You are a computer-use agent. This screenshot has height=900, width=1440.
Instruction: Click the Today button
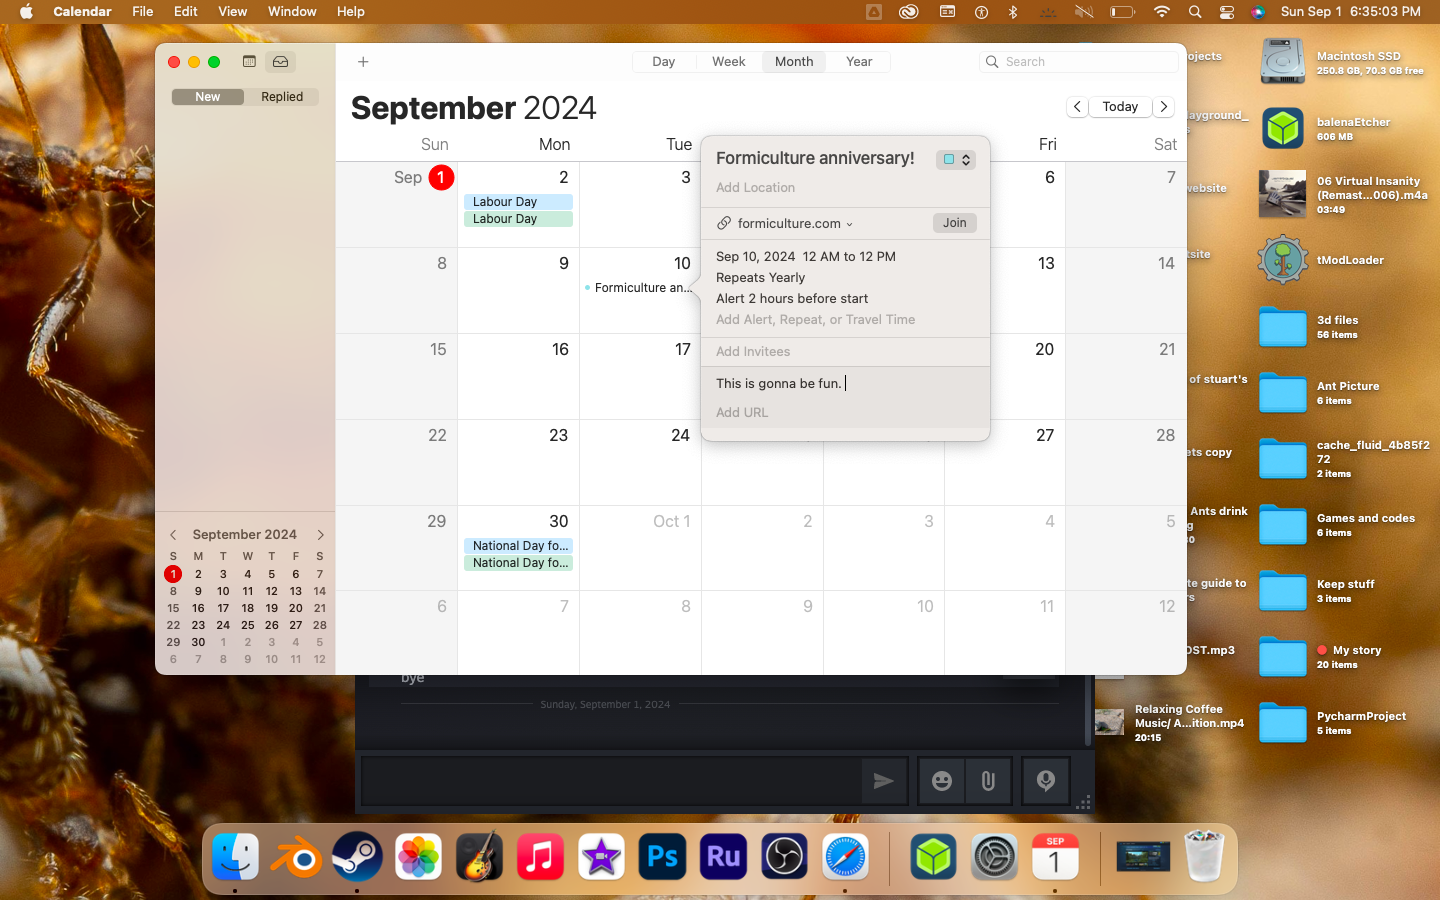pyautogui.click(x=1120, y=107)
